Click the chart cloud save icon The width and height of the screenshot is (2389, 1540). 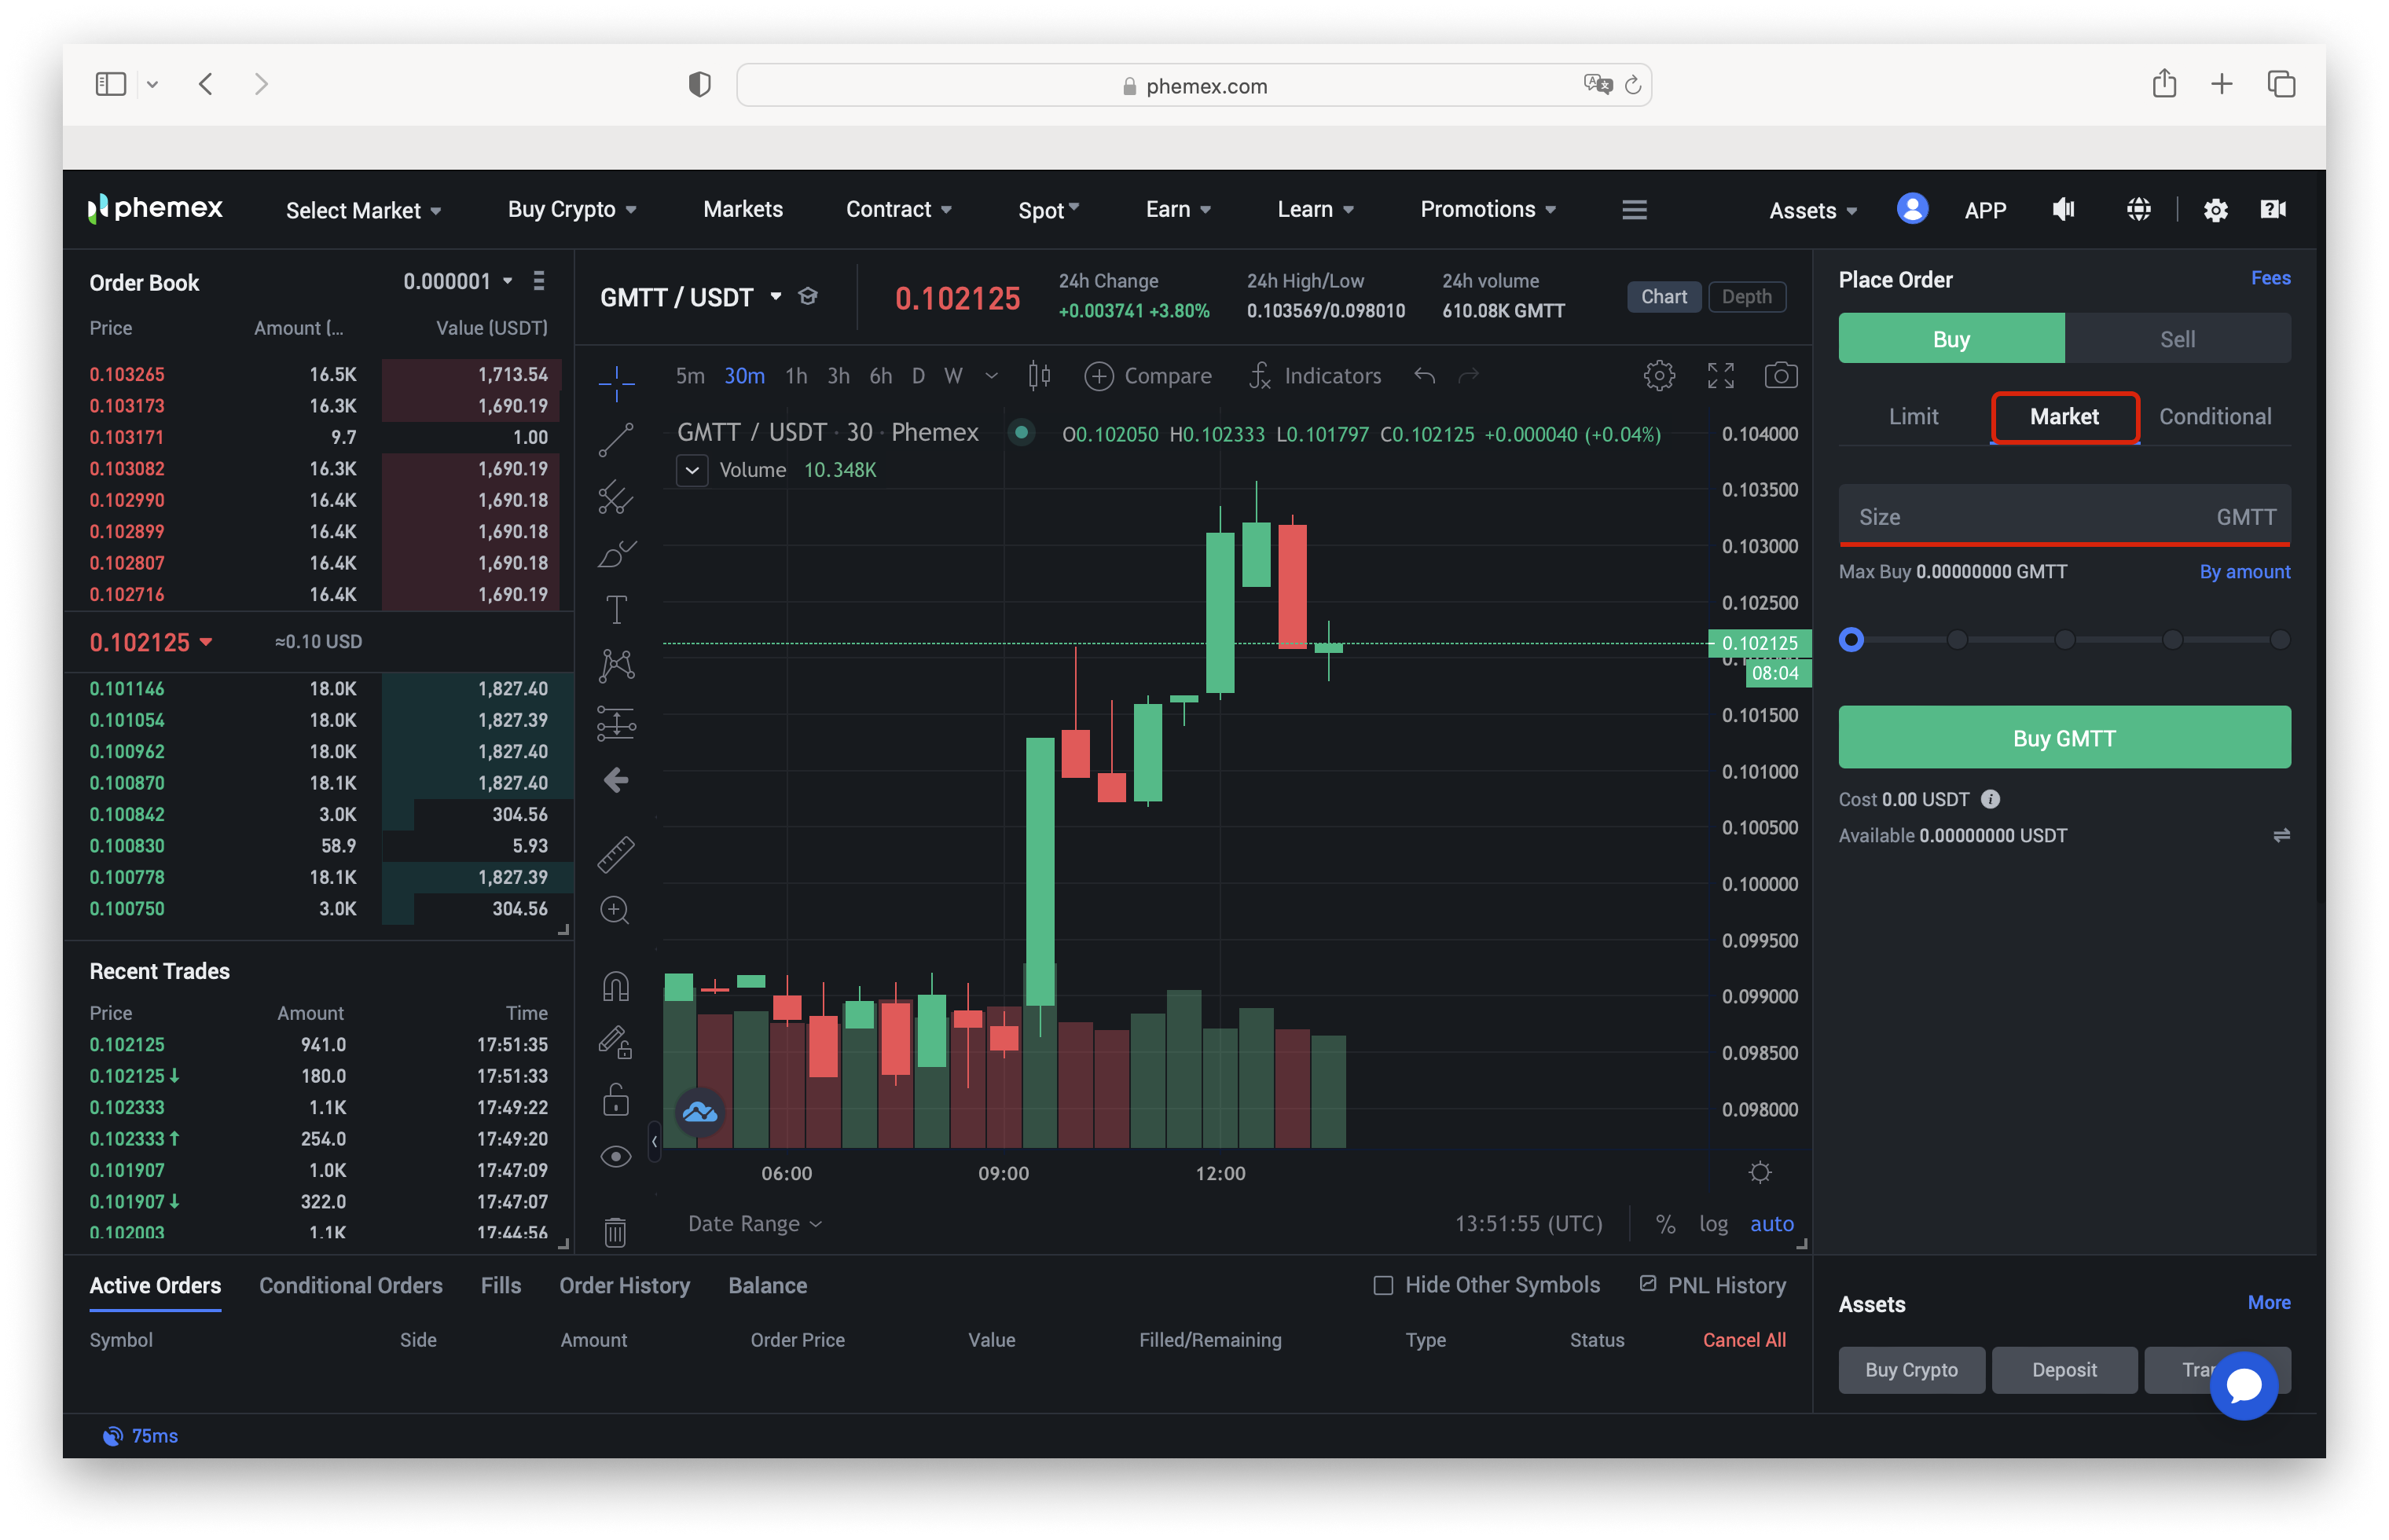coord(700,1112)
